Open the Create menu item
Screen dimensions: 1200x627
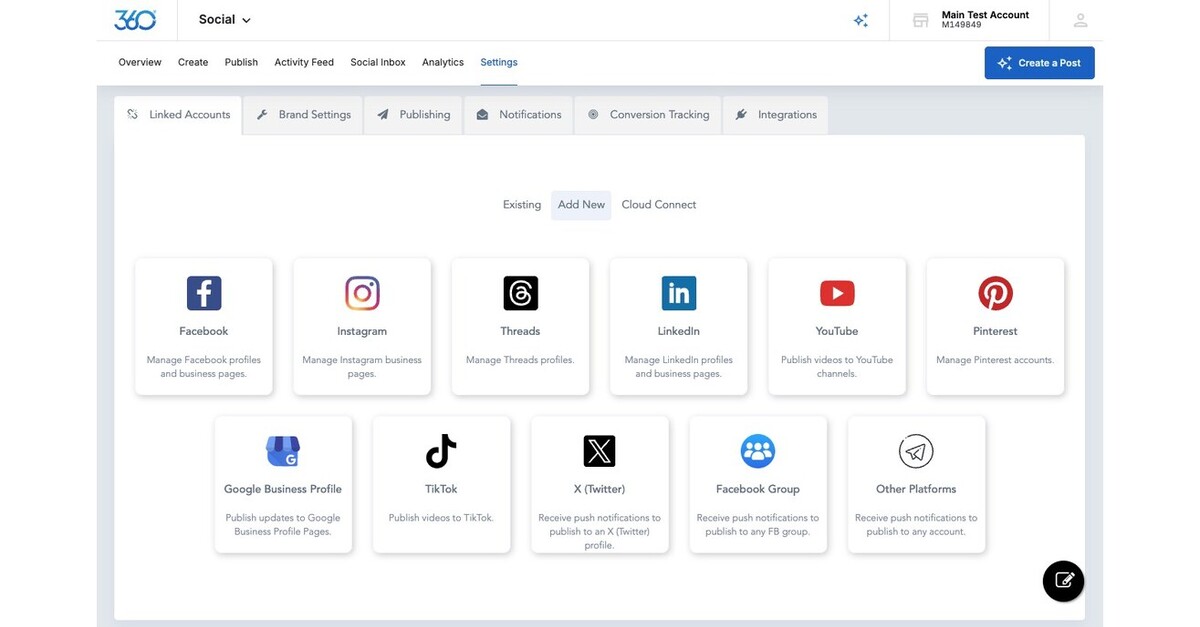193,62
